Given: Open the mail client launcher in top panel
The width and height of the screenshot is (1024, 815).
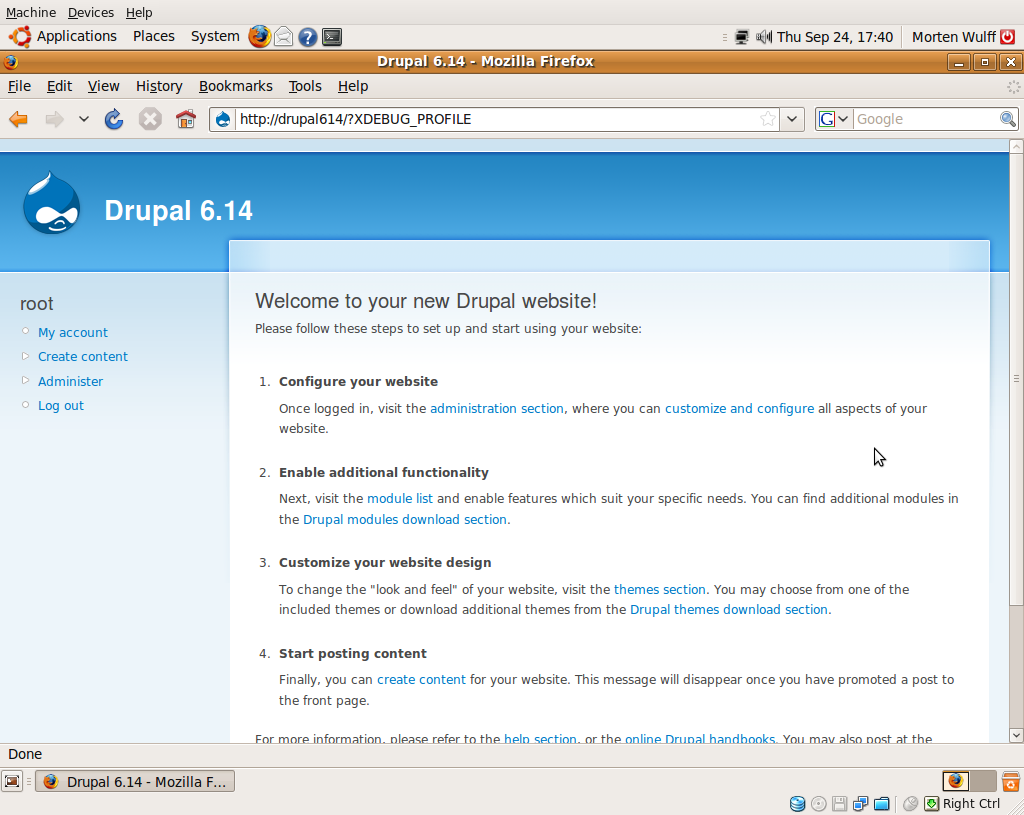Looking at the screenshot, I should tap(283, 37).
